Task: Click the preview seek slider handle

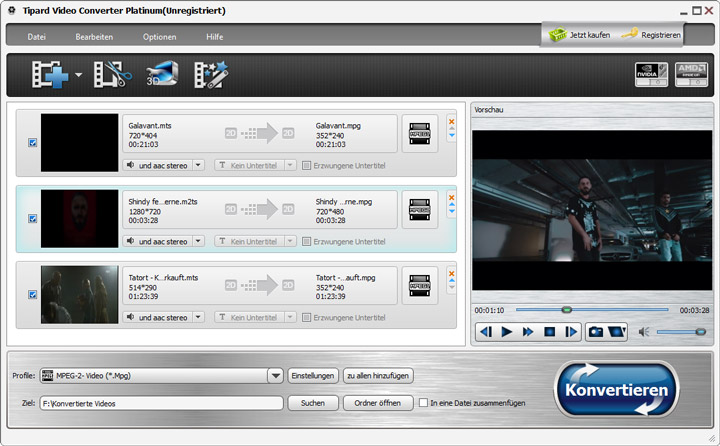Action: [567, 310]
